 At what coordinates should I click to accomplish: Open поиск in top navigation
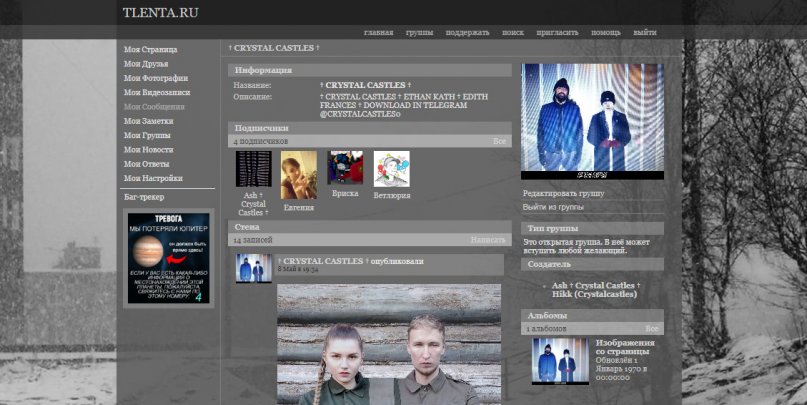click(x=513, y=32)
